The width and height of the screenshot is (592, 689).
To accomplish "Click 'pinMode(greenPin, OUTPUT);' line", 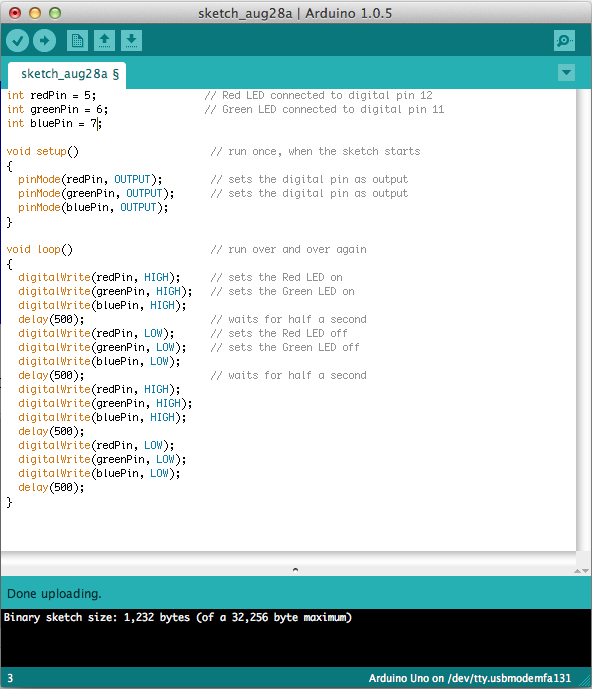I will tap(96, 193).
